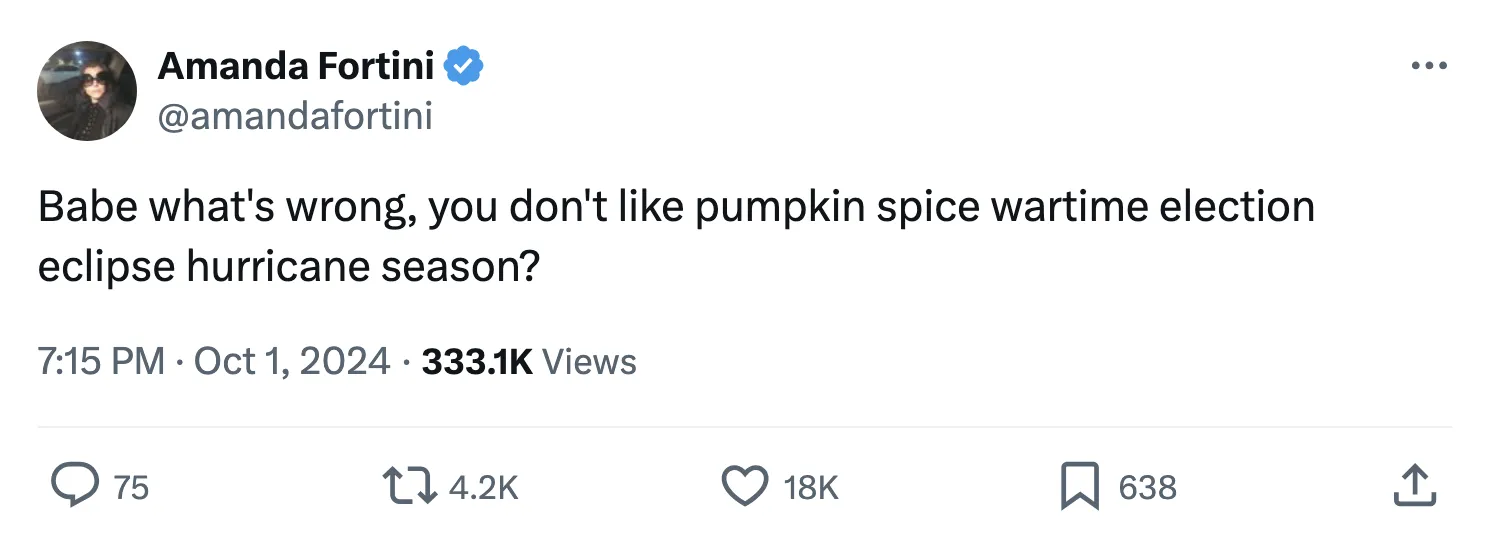Click the blue verified checkmark badge

[x=464, y=67]
